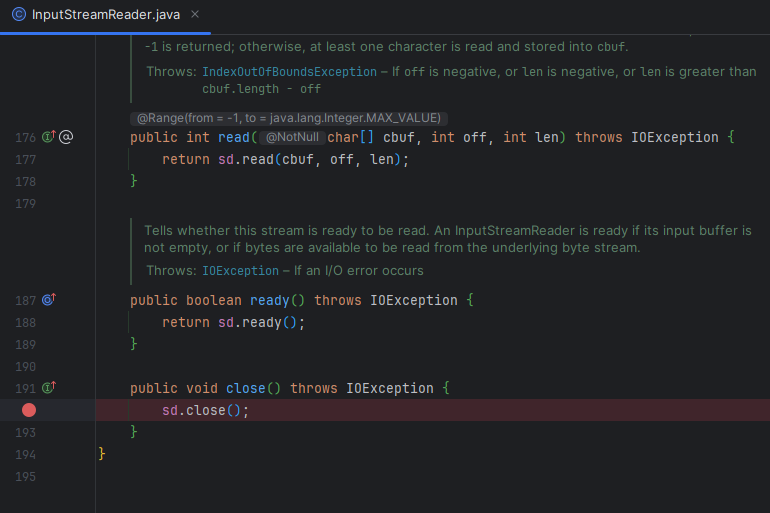The image size is (770, 513).
Task: Remove the red breakpoint on sd.close() line
Action: pos(29,410)
